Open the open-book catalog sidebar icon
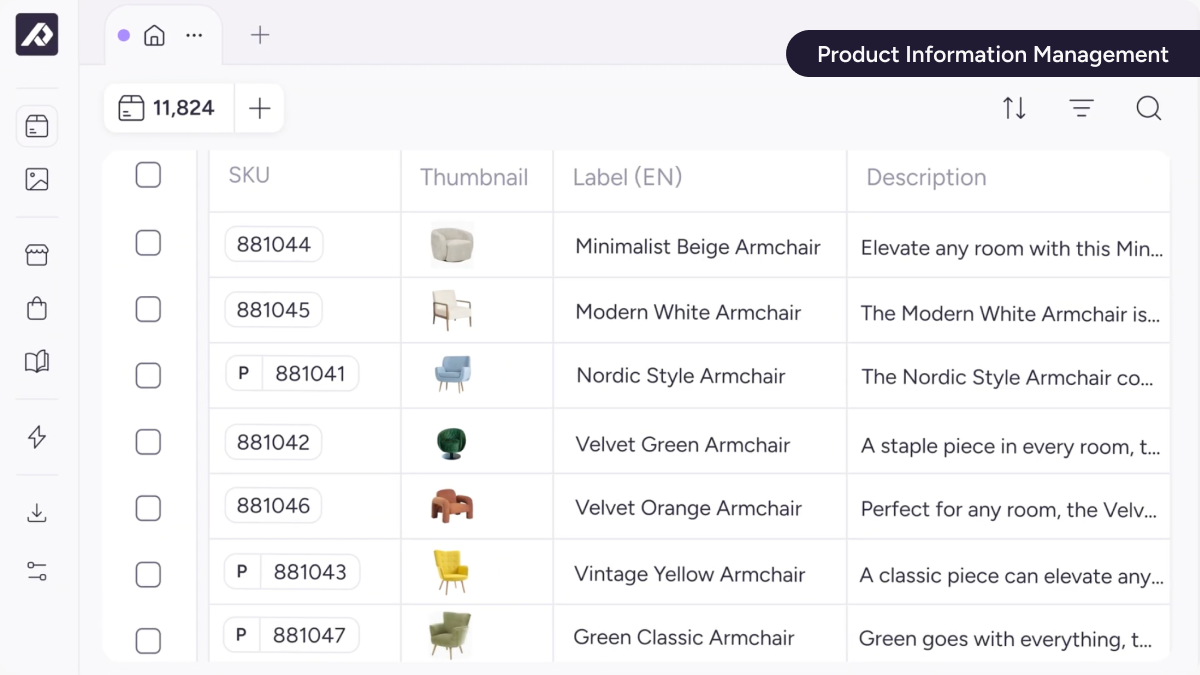 [37, 361]
